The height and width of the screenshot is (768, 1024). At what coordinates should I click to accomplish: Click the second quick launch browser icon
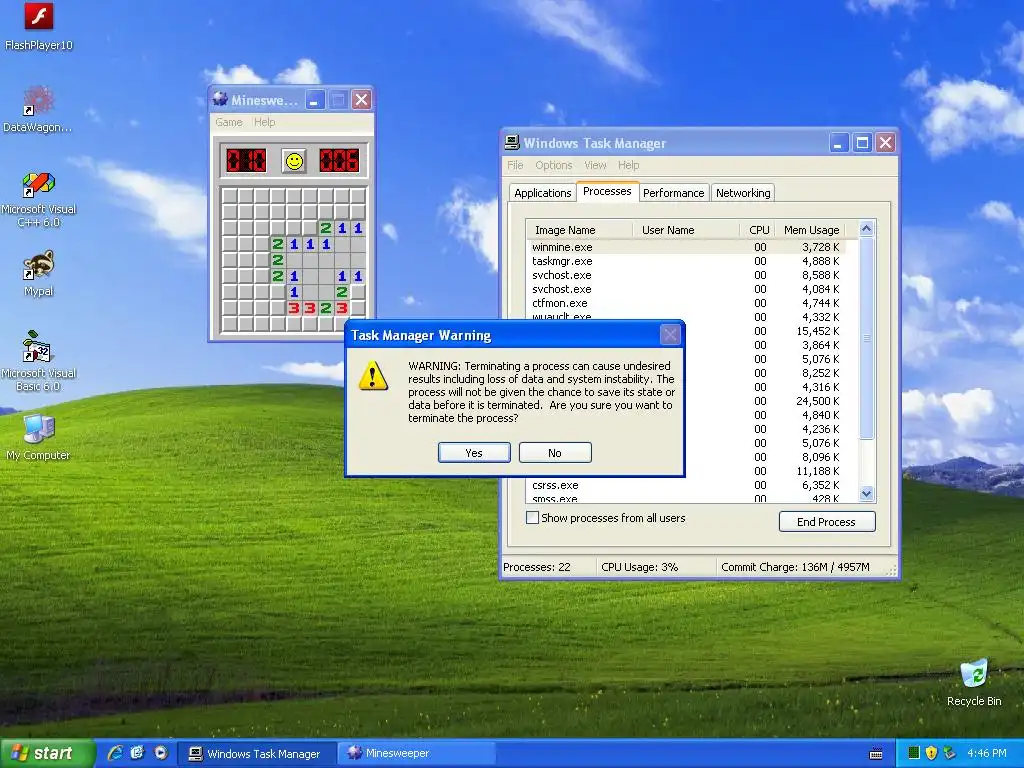coord(137,753)
